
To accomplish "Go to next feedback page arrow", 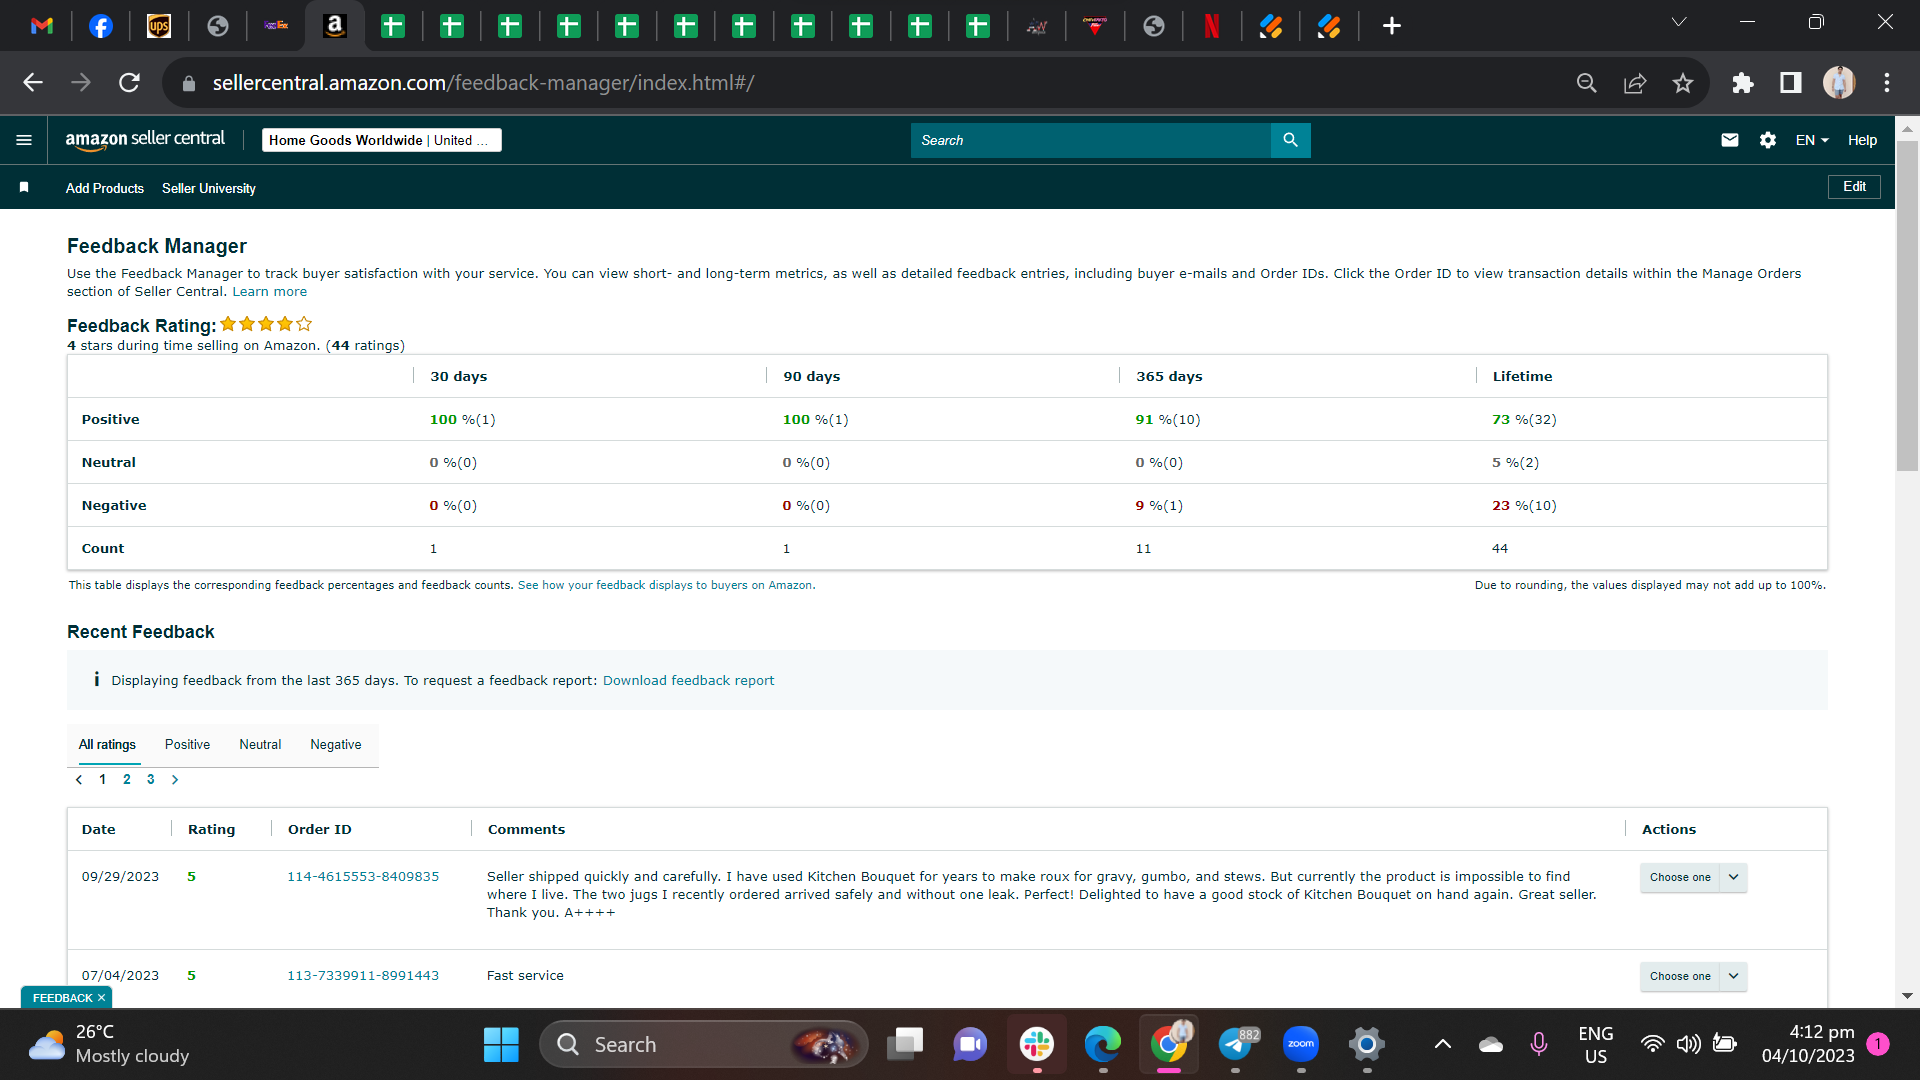I will point(175,780).
